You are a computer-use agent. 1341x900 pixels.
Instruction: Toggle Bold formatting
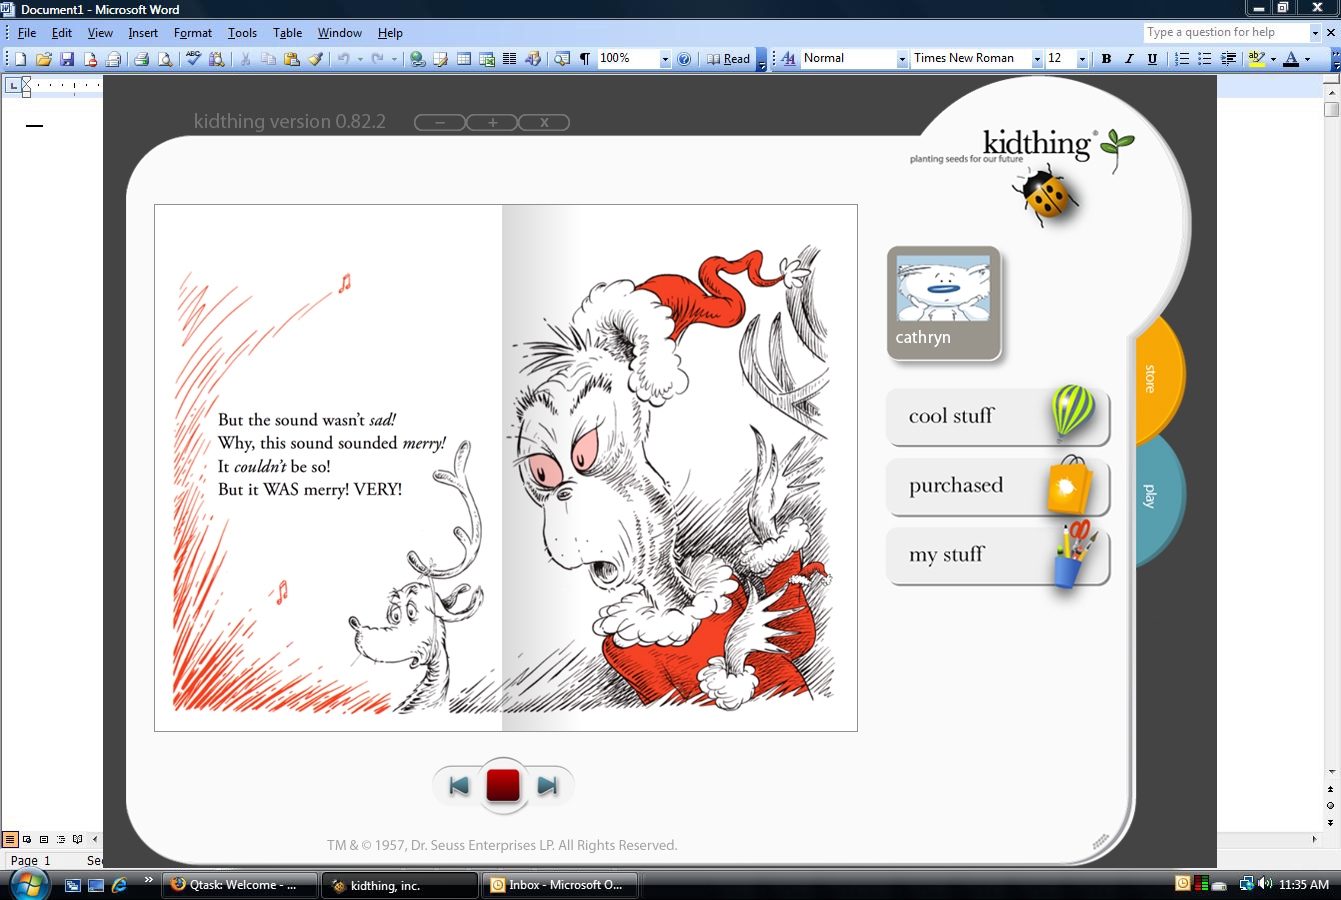1106,59
